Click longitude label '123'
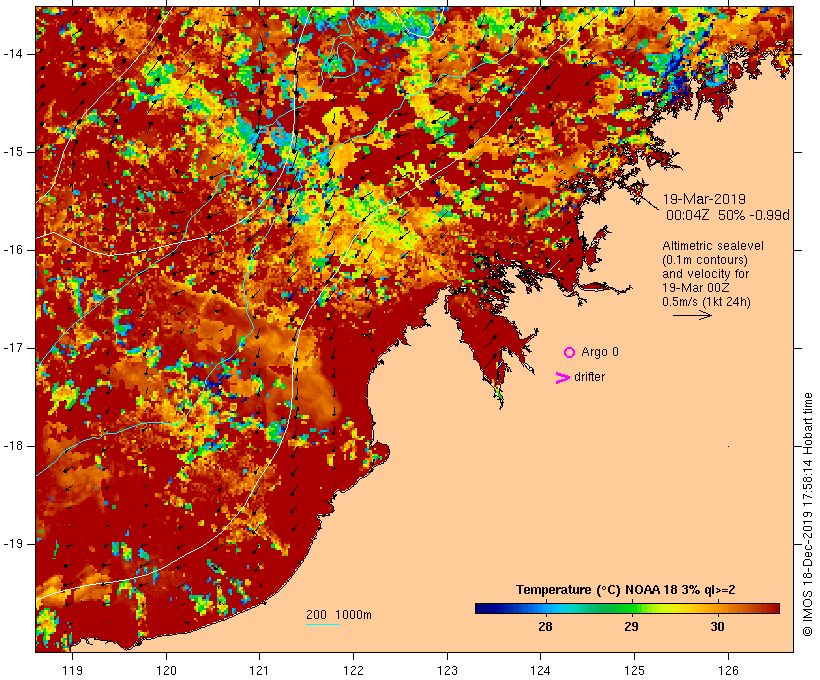Screen dimensions: 820x680 click(447, 670)
